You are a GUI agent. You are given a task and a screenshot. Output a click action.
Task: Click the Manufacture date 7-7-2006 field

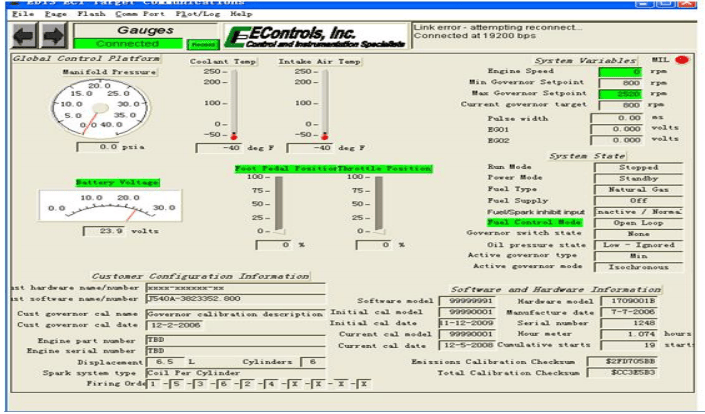629,312
